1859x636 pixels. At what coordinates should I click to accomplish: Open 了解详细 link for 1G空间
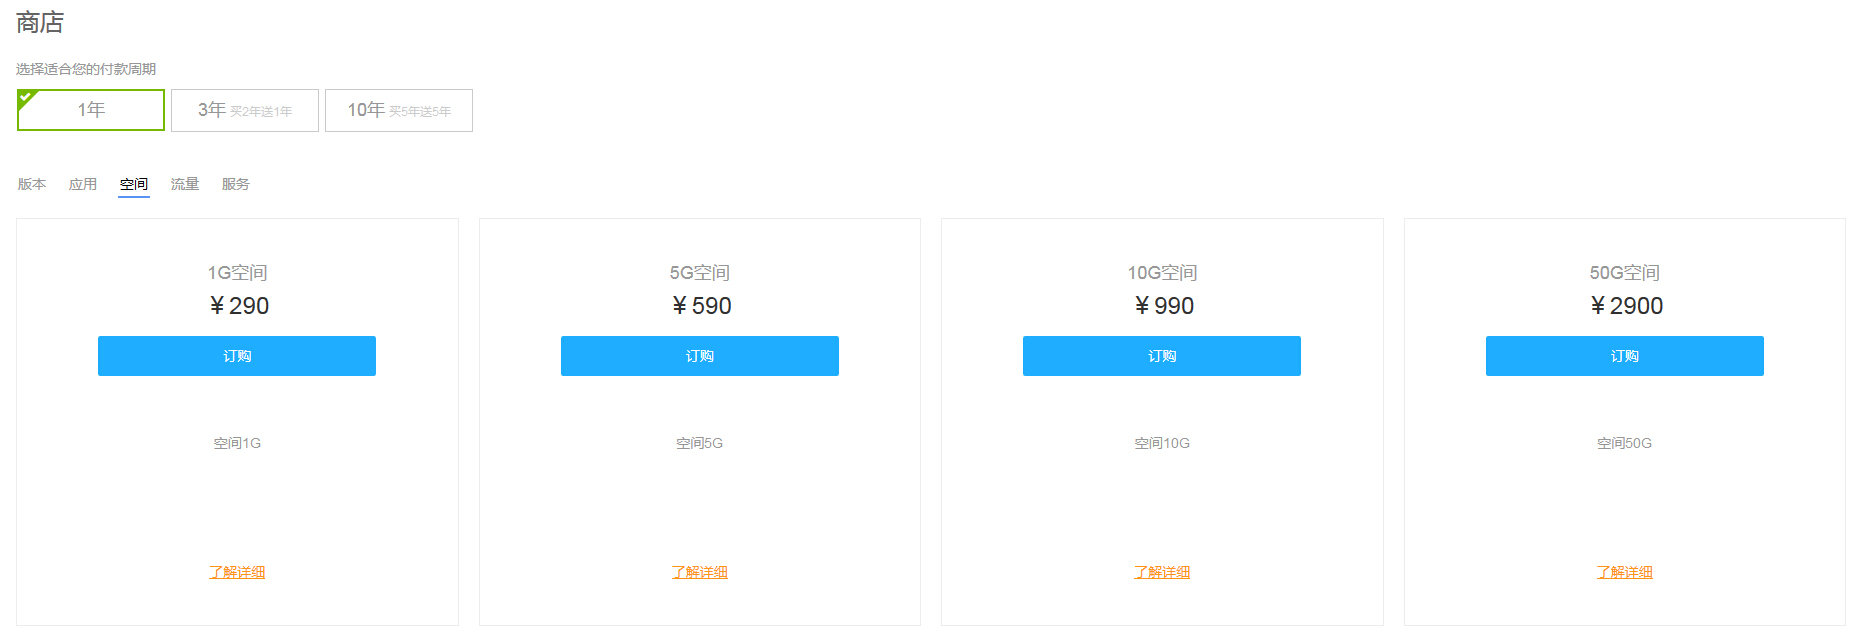click(x=237, y=572)
